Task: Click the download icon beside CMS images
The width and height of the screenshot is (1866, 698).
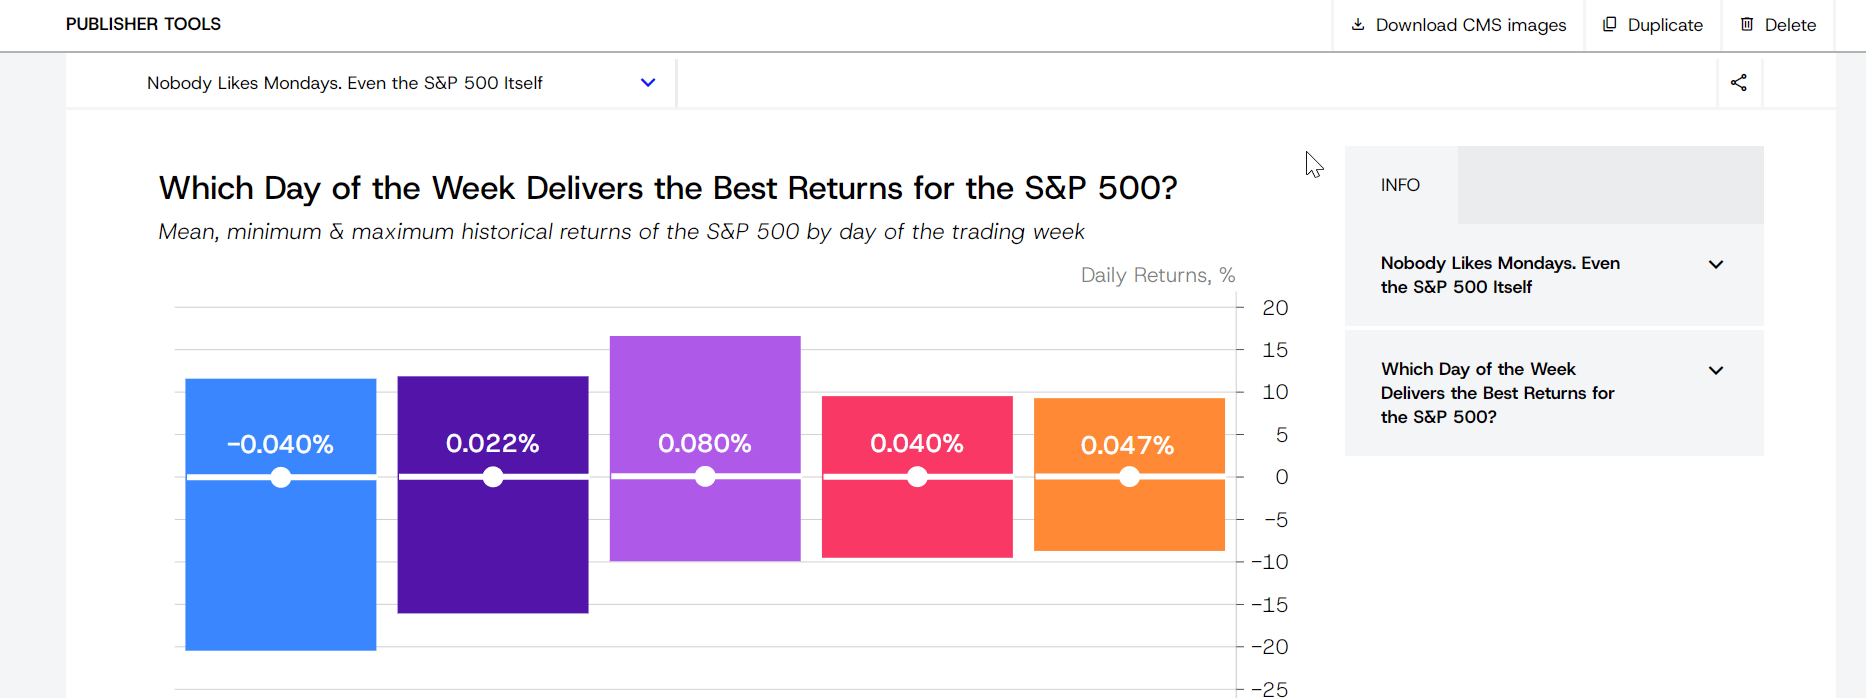Action: (1358, 24)
